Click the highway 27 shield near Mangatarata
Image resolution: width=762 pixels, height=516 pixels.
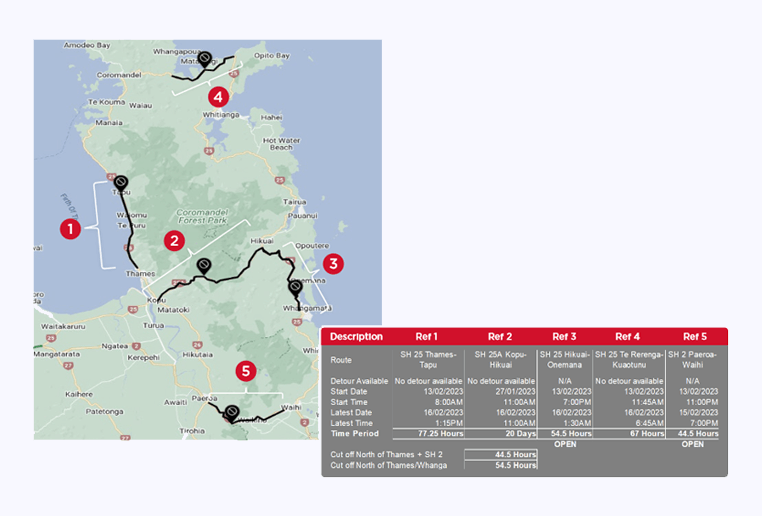pyautogui.click(x=68, y=365)
